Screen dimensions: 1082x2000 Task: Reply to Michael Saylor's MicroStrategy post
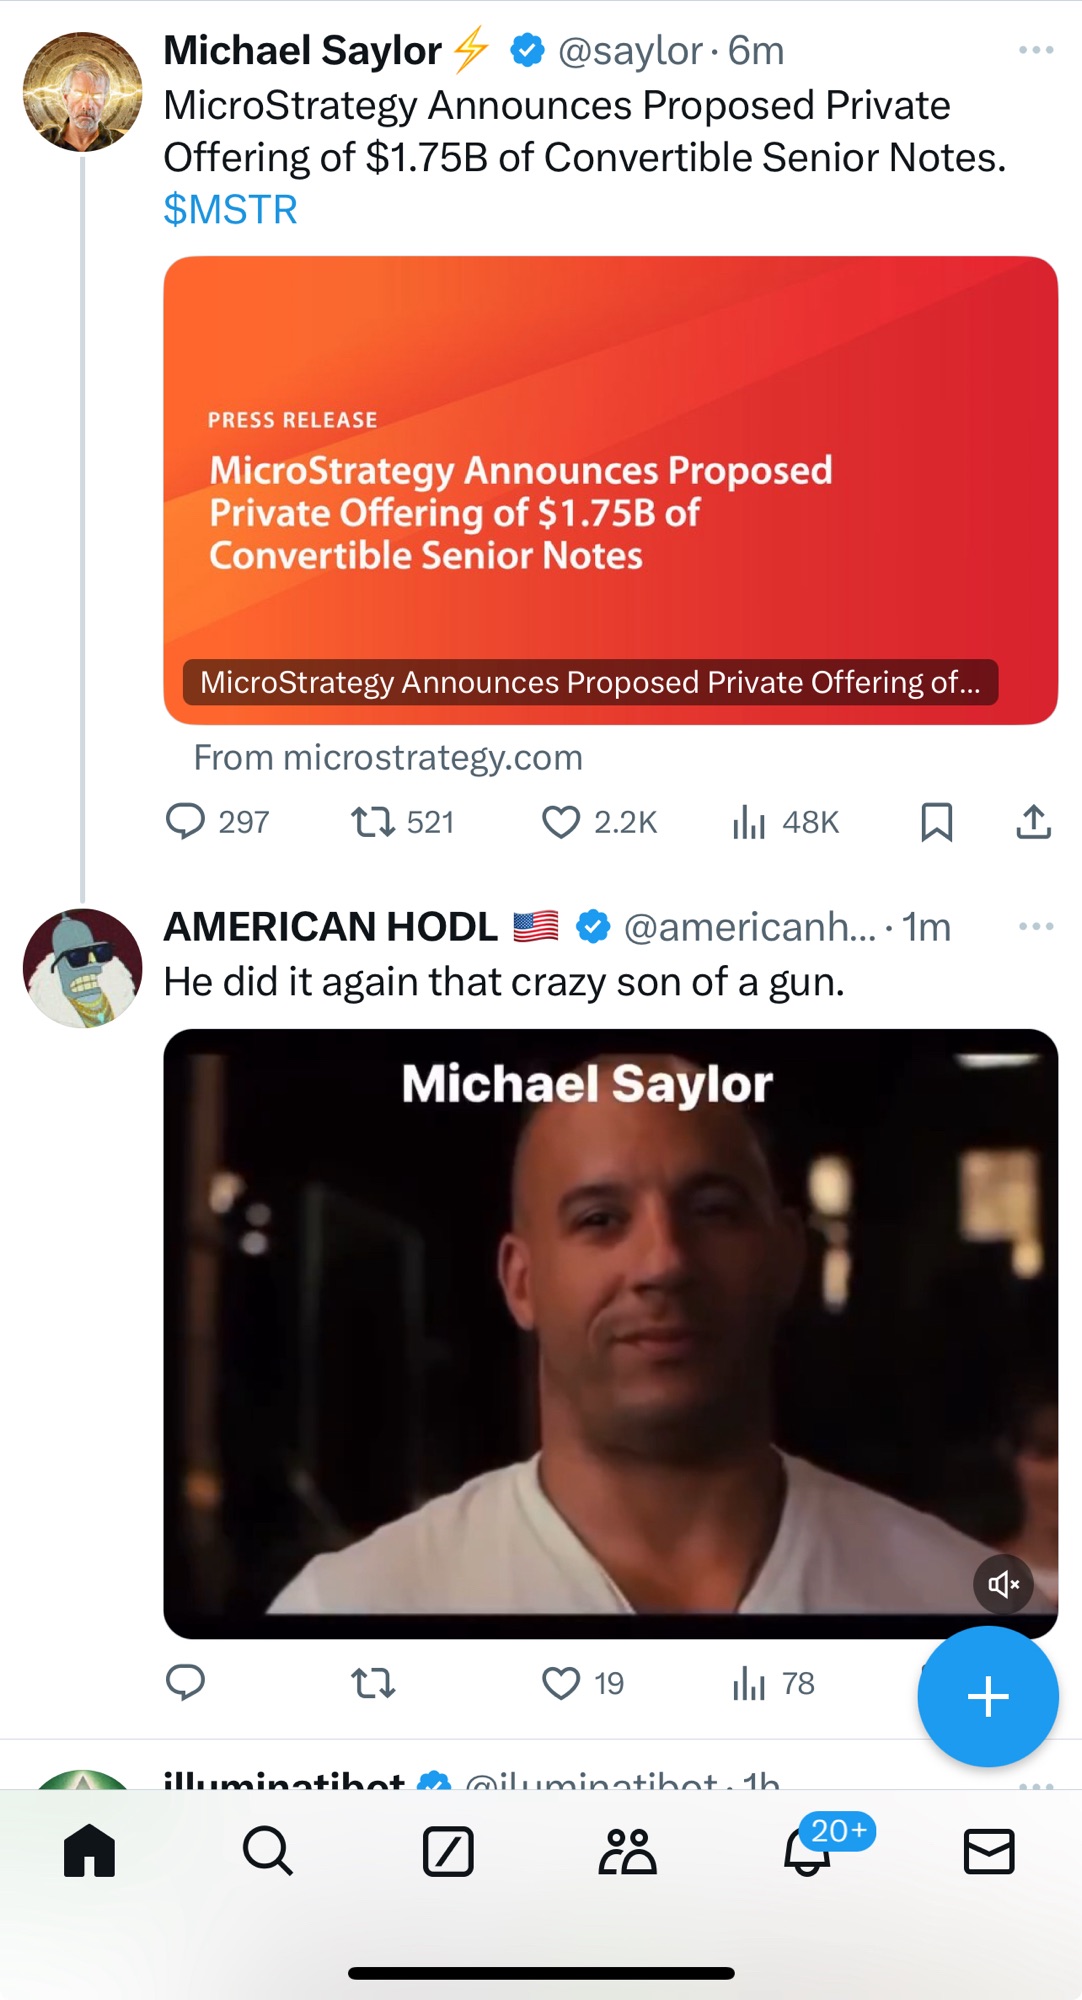[x=186, y=822]
